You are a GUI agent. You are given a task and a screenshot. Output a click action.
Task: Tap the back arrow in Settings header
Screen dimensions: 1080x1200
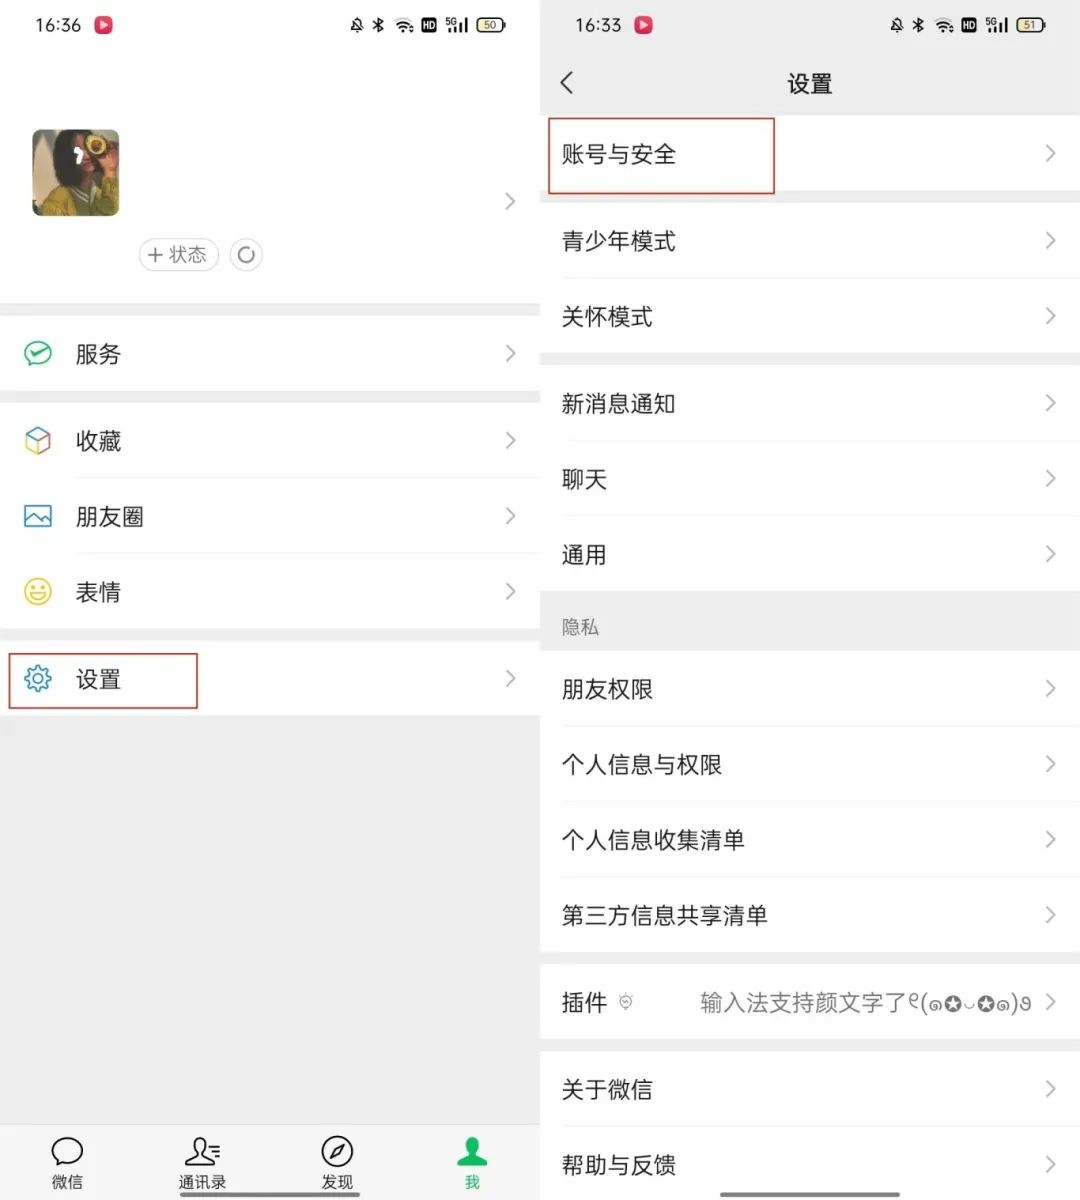click(567, 83)
